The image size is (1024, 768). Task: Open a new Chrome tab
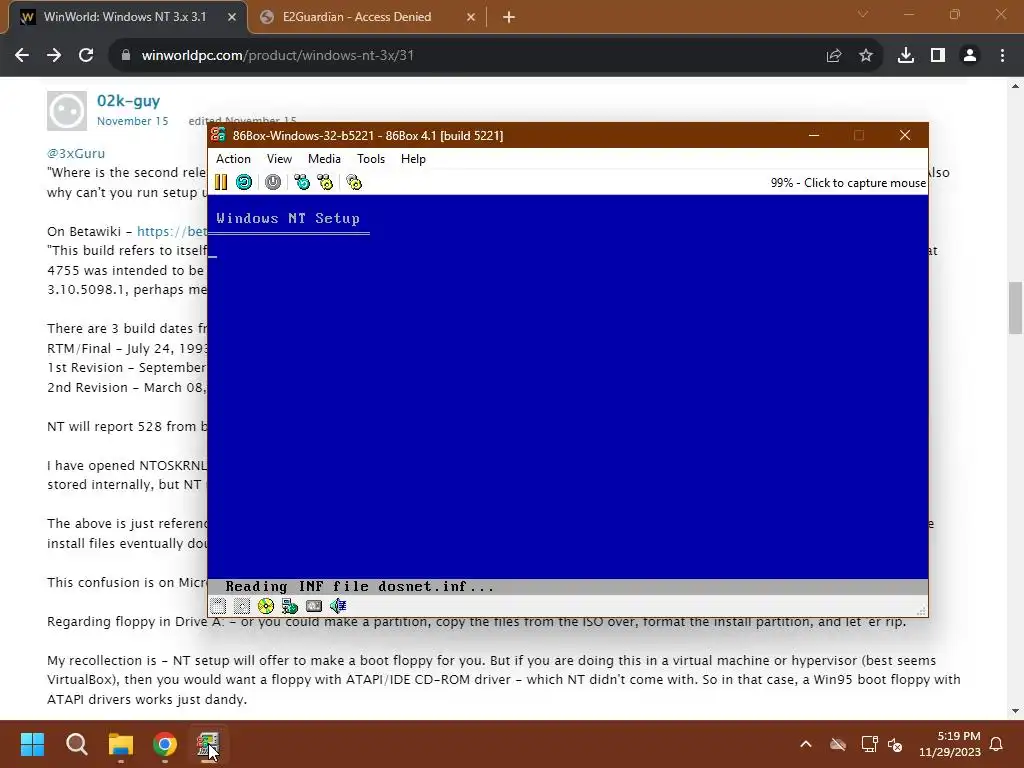[x=509, y=17]
